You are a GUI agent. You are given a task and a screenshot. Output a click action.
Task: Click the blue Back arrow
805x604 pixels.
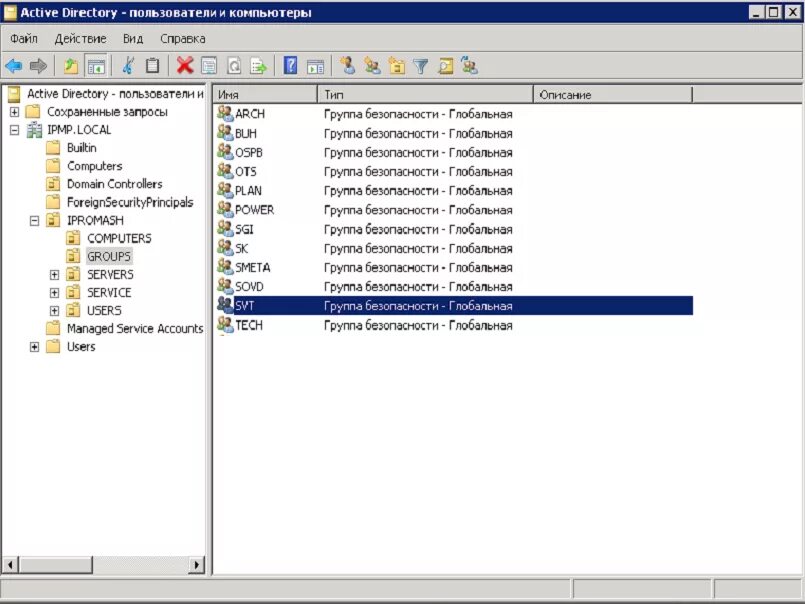(x=13, y=66)
